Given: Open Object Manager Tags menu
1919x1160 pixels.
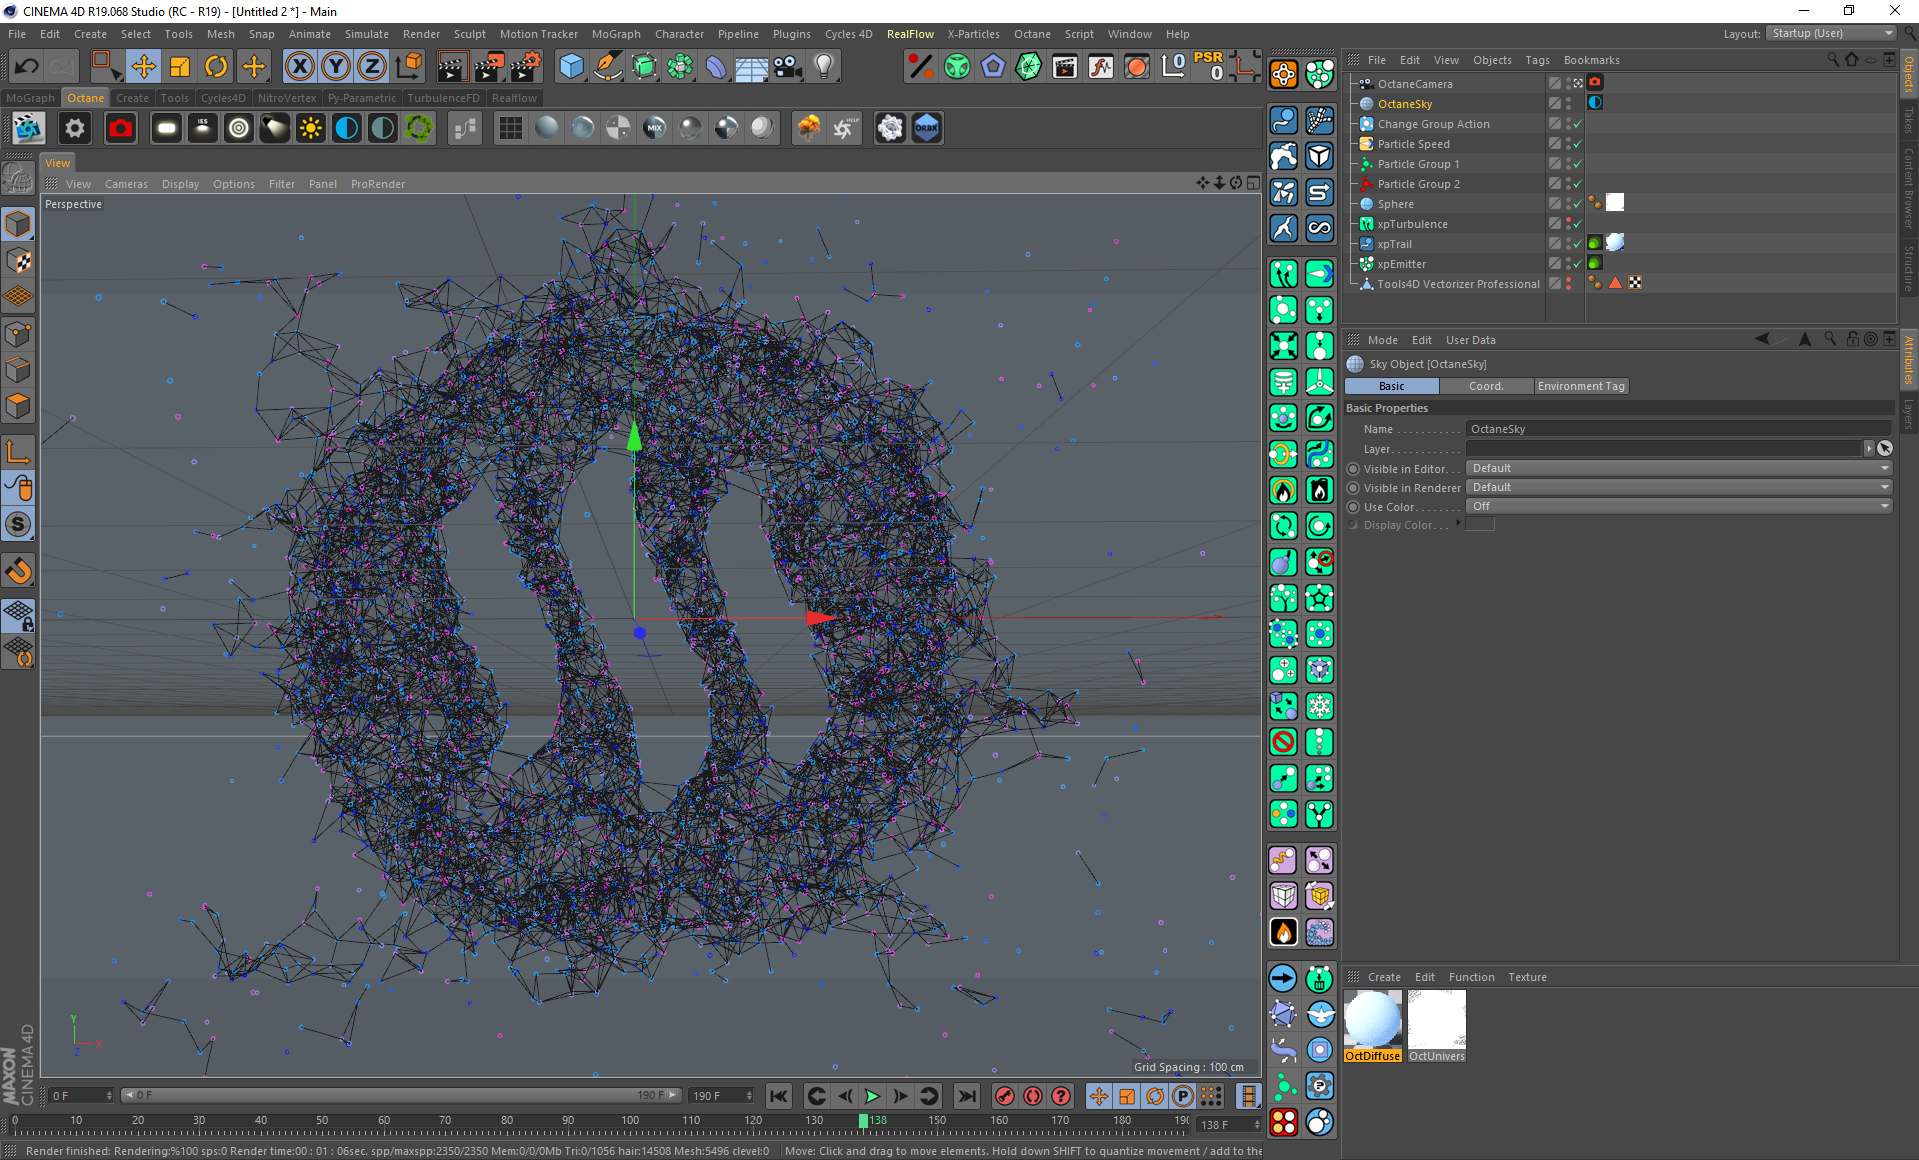Looking at the screenshot, I should [x=1537, y=60].
